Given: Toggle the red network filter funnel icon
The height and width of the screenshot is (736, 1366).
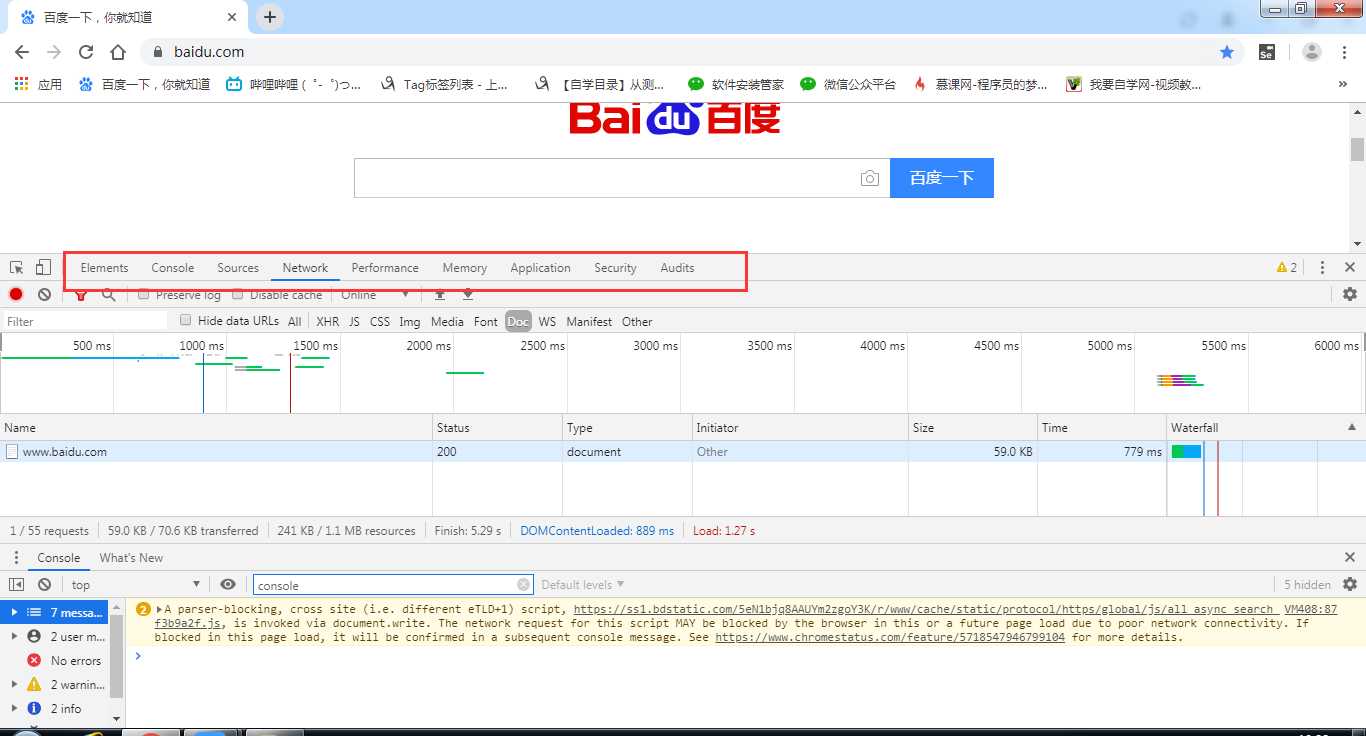Looking at the screenshot, I should point(81,295).
